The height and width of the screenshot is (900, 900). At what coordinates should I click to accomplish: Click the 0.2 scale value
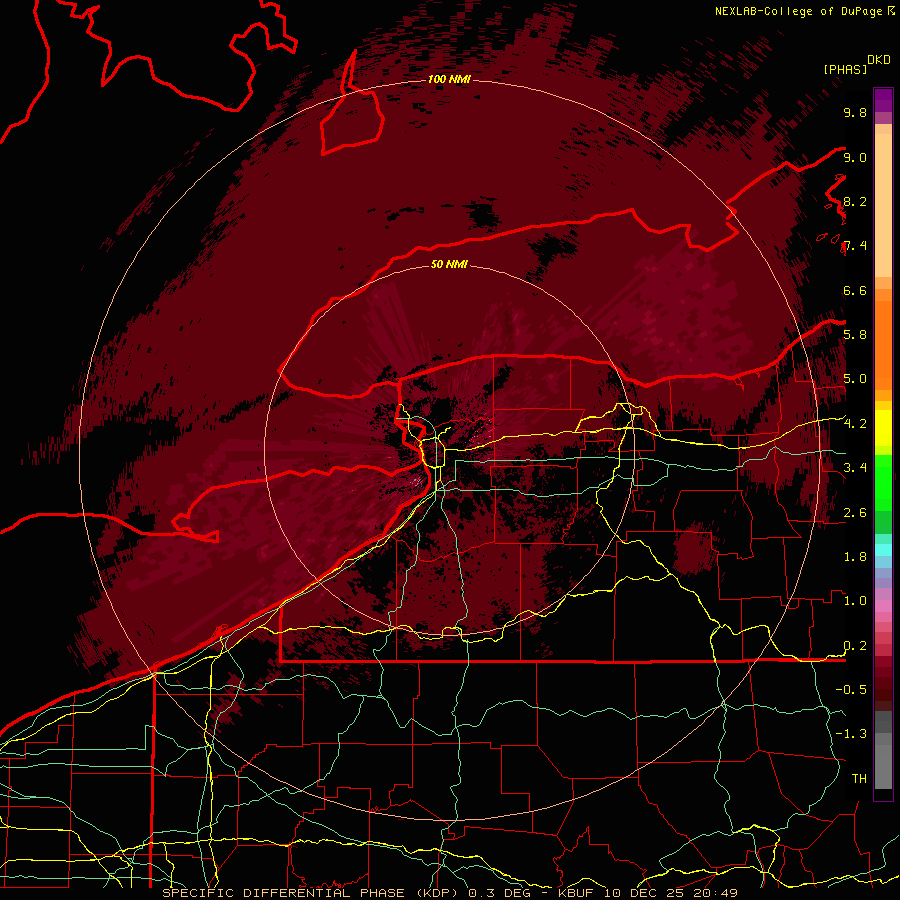[855, 646]
